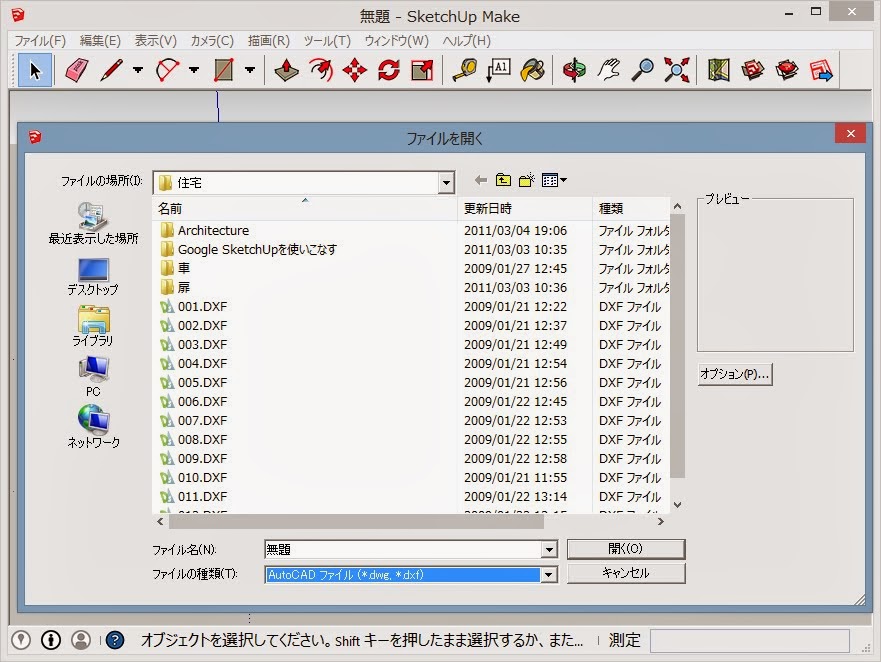Select the Pan hand tool
This screenshot has width=881, height=662.
608,70
